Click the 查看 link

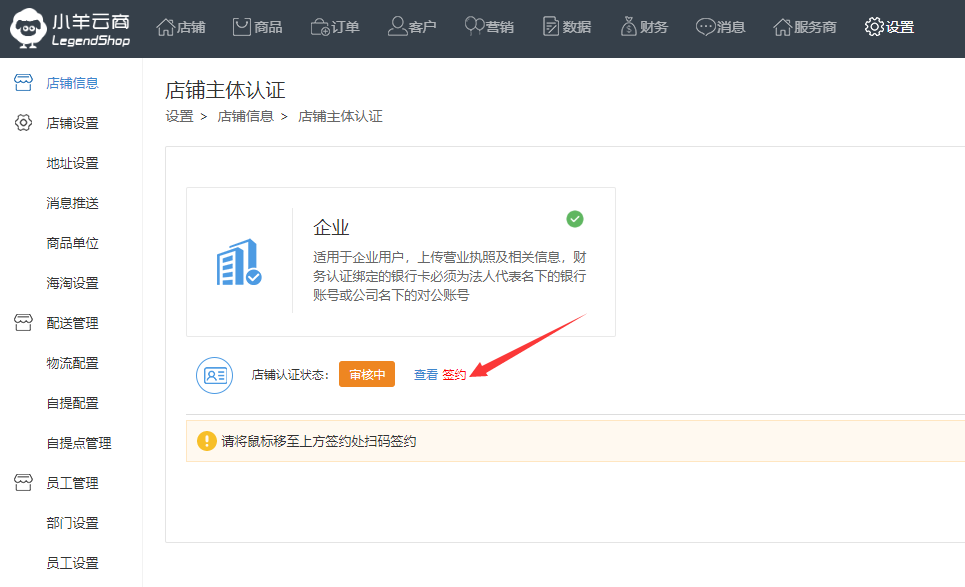coord(426,375)
